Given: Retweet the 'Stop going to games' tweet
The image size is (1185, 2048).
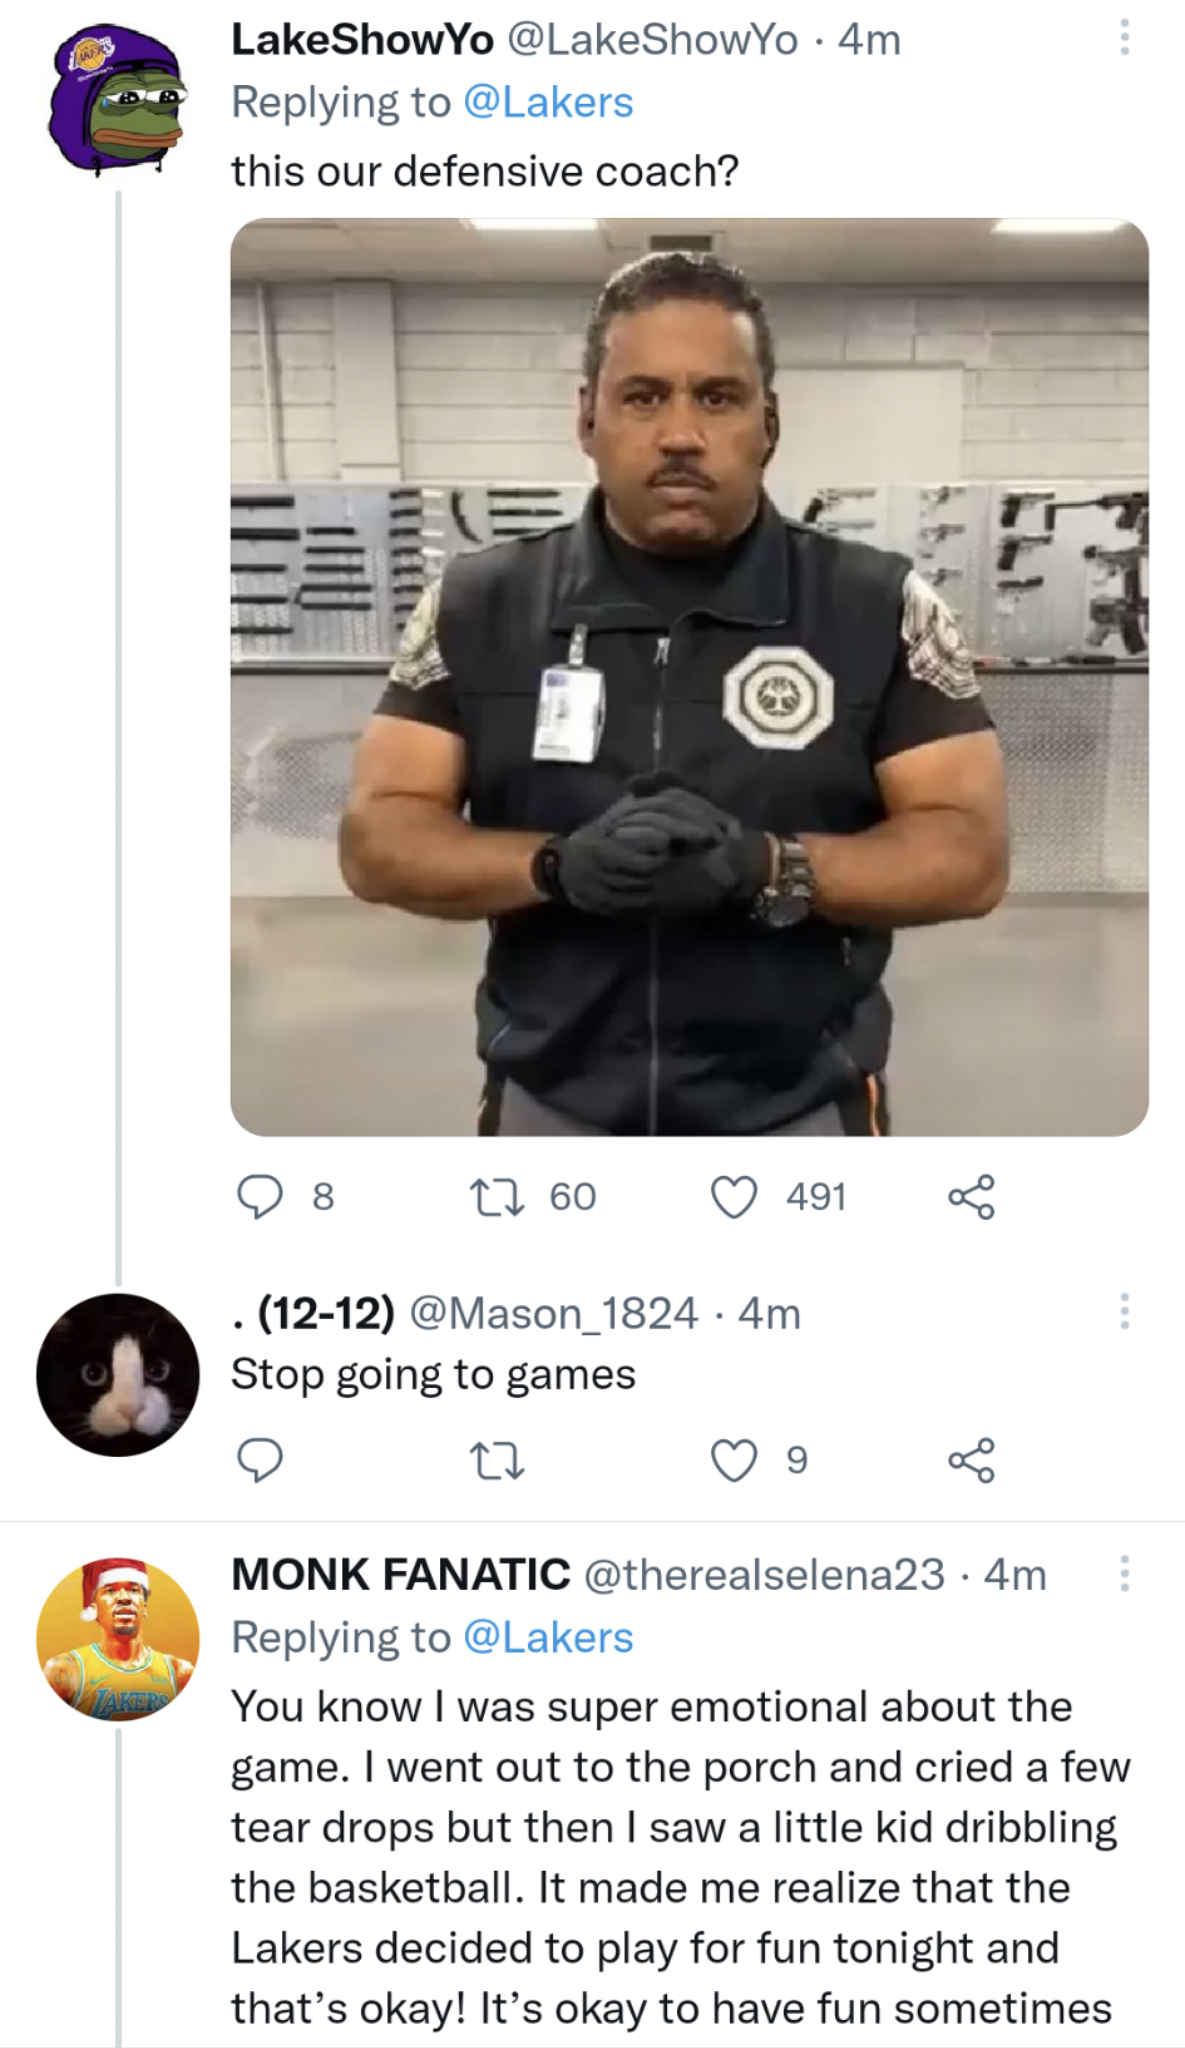Looking at the screenshot, I should tap(498, 1460).
